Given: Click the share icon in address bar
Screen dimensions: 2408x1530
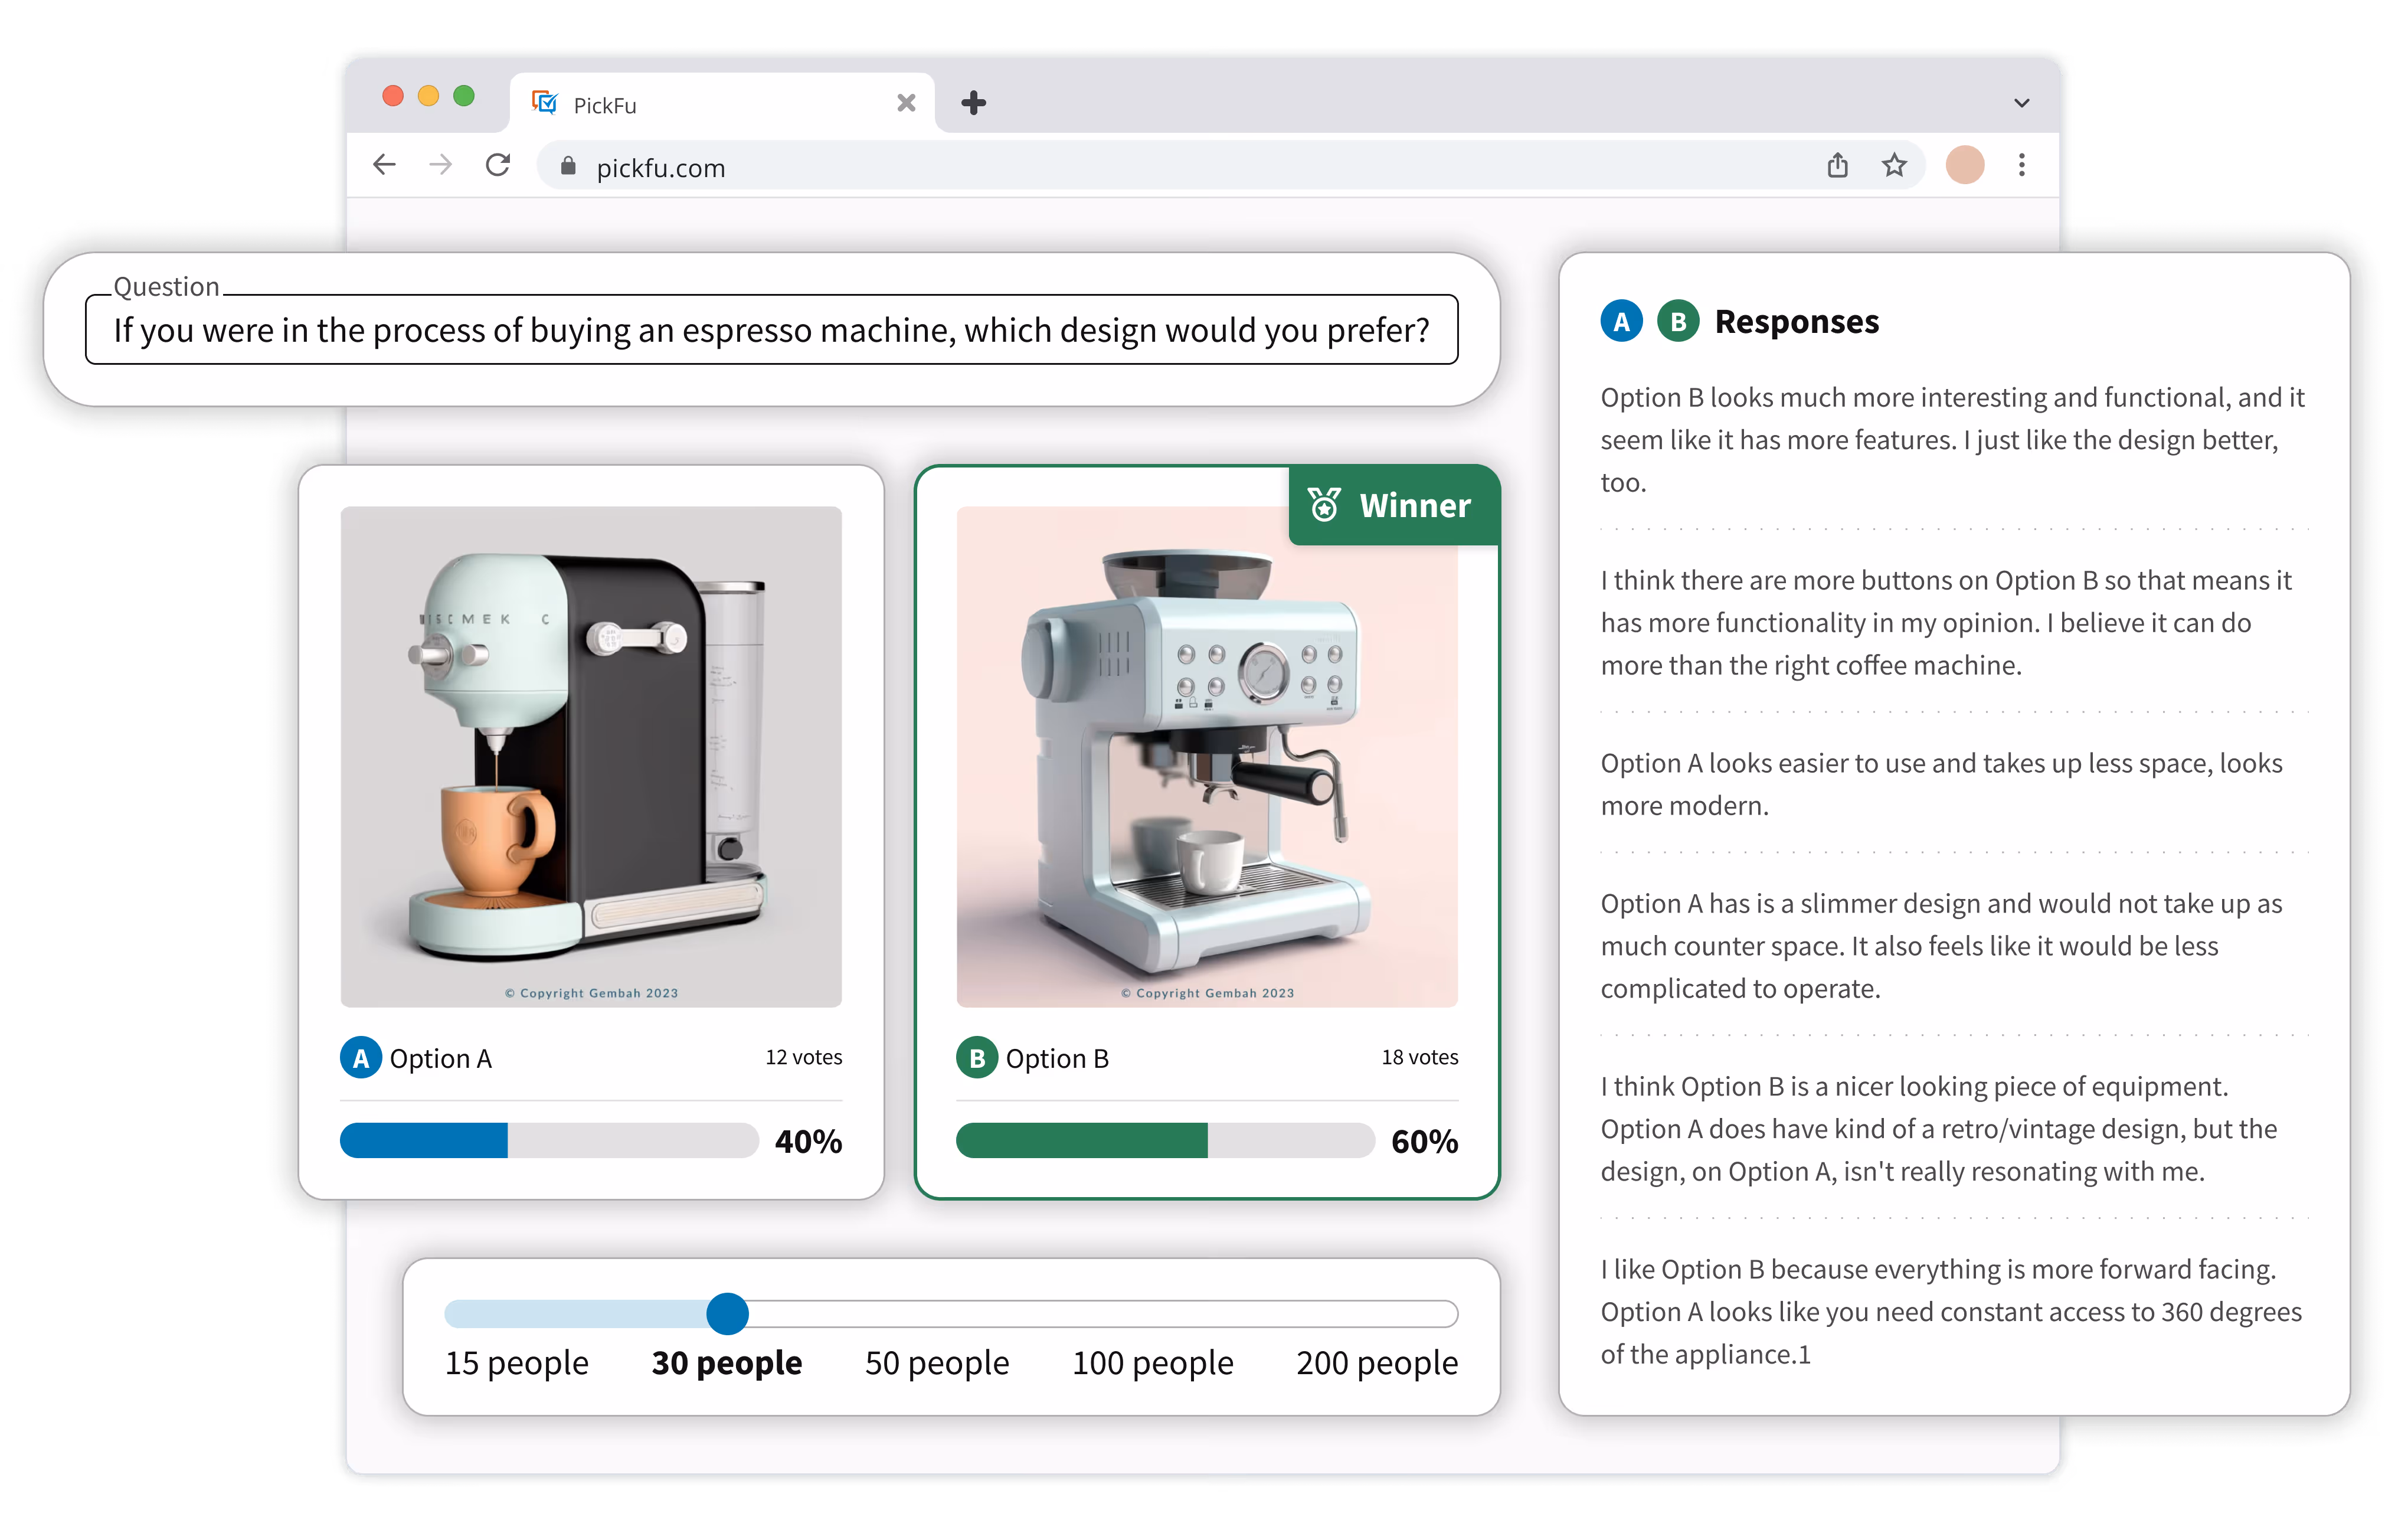Looking at the screenshot, I should pyautogui.click(x=1837, y=165).
